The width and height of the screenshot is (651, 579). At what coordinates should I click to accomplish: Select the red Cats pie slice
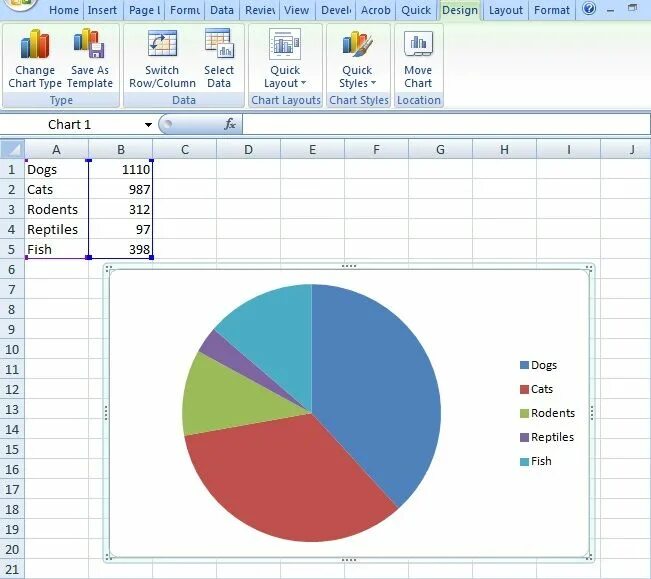coord(286,477)
